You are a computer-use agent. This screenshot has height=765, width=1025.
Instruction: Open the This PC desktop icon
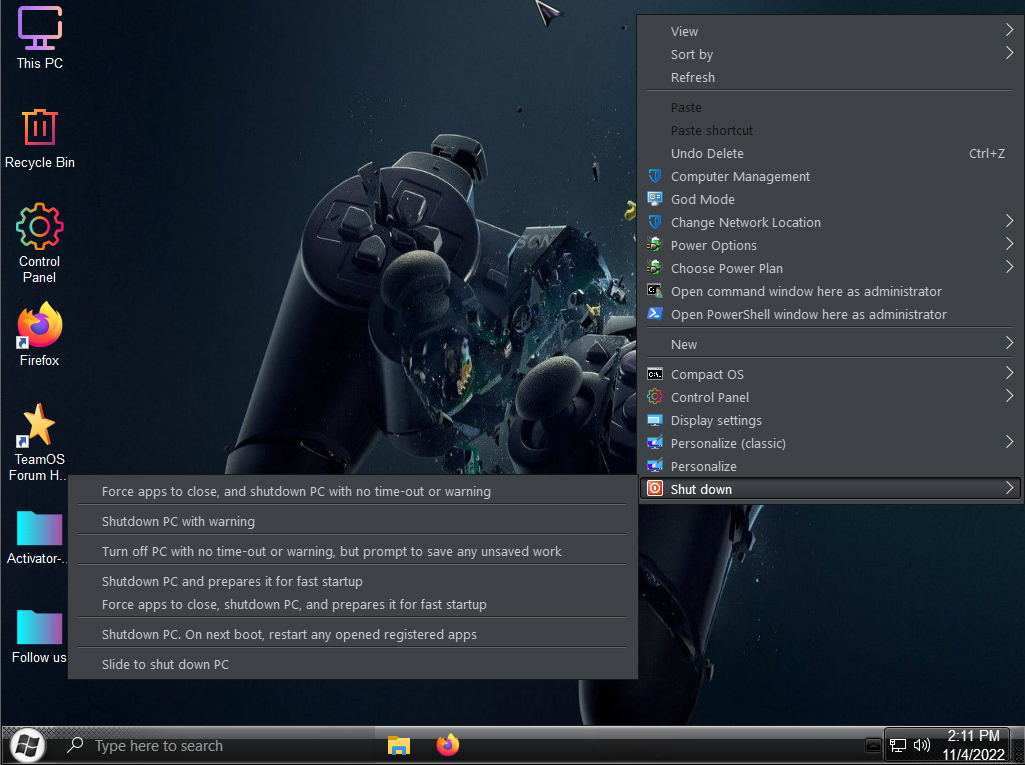point(39,37)
